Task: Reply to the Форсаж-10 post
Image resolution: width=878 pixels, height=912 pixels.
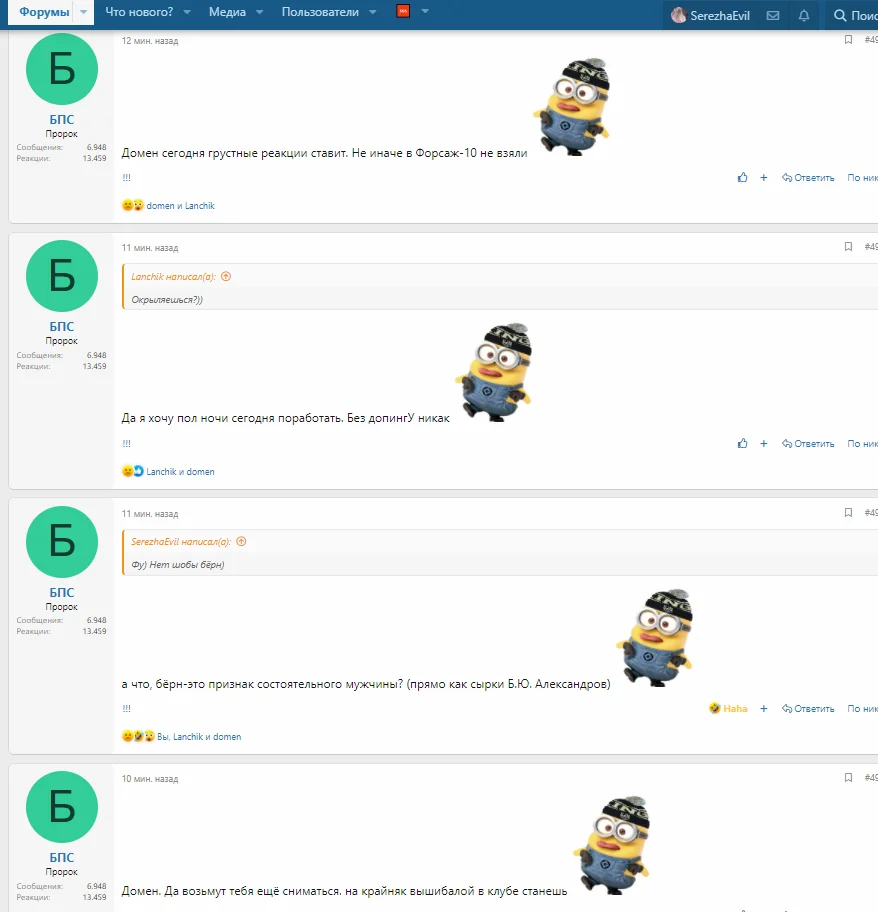Action: click(x=808, y=177)
